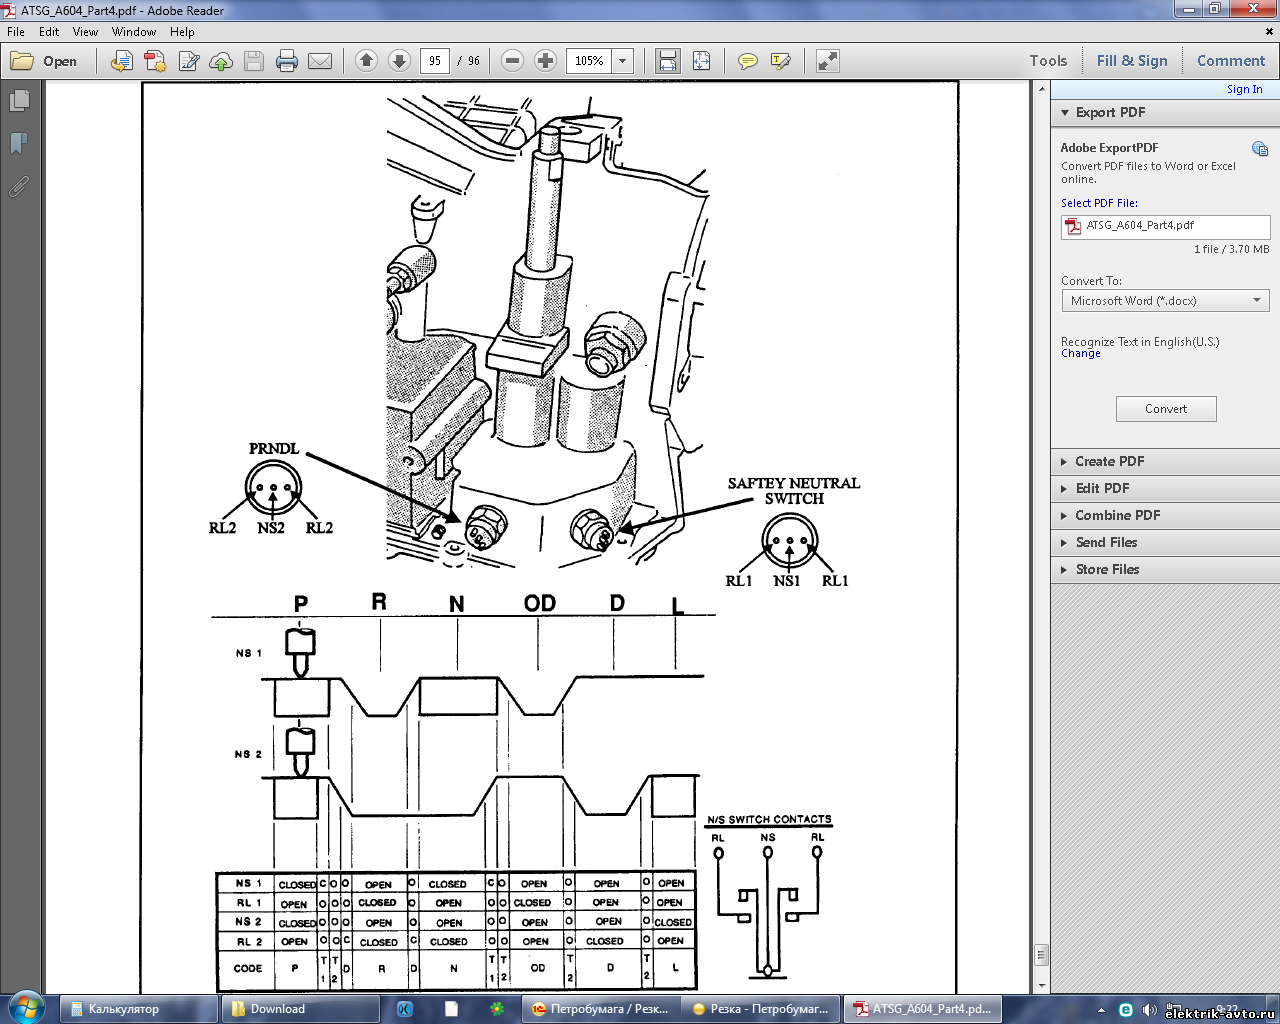
Task: Click the menu bar document close X
Action: 1270,32
